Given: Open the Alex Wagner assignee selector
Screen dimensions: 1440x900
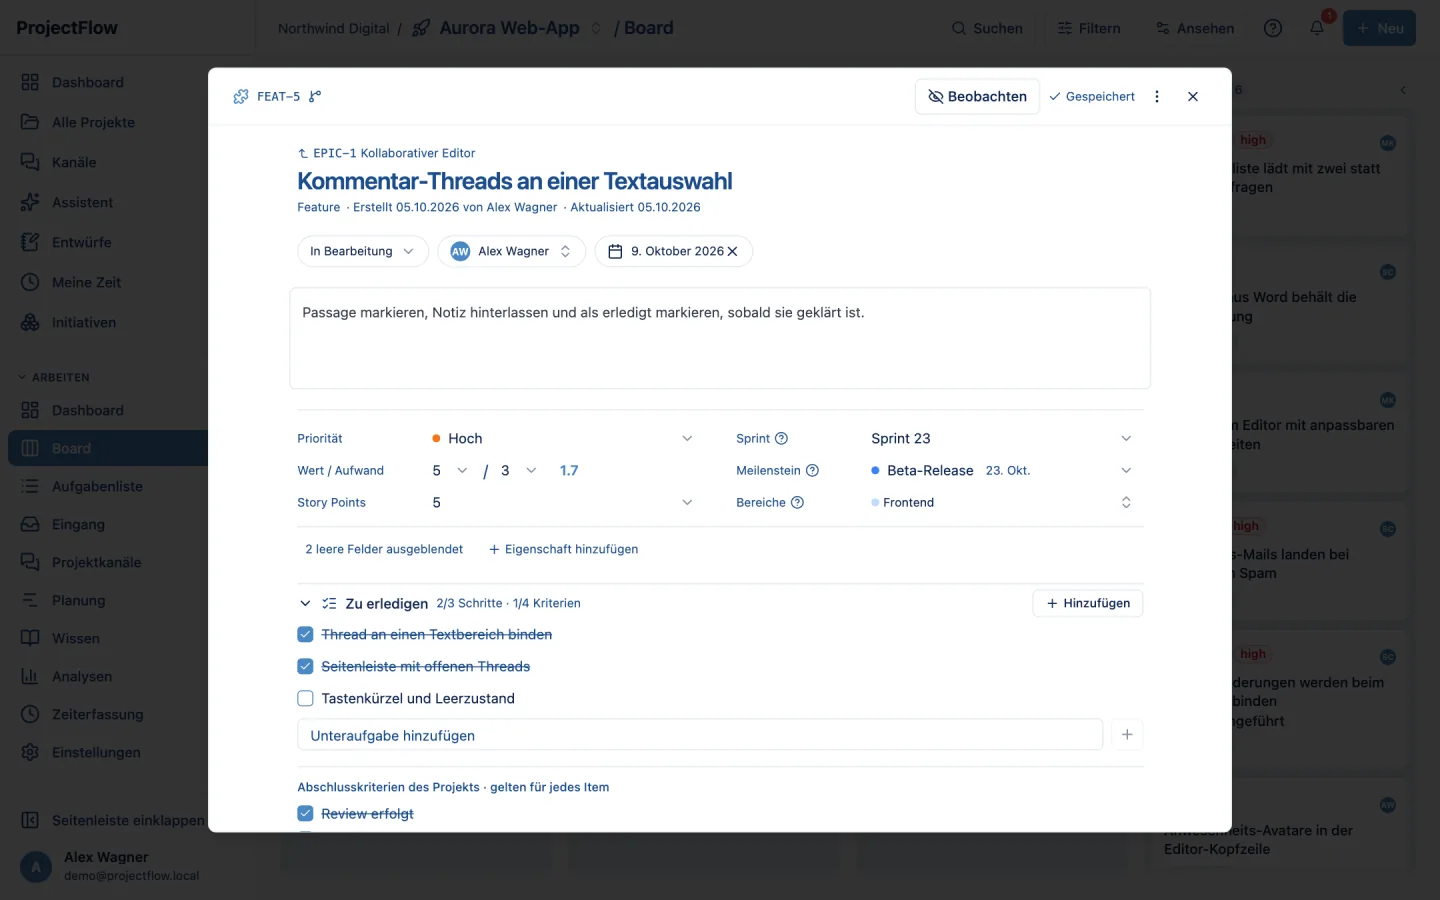Looking at the screenshot, I should 511,251.
